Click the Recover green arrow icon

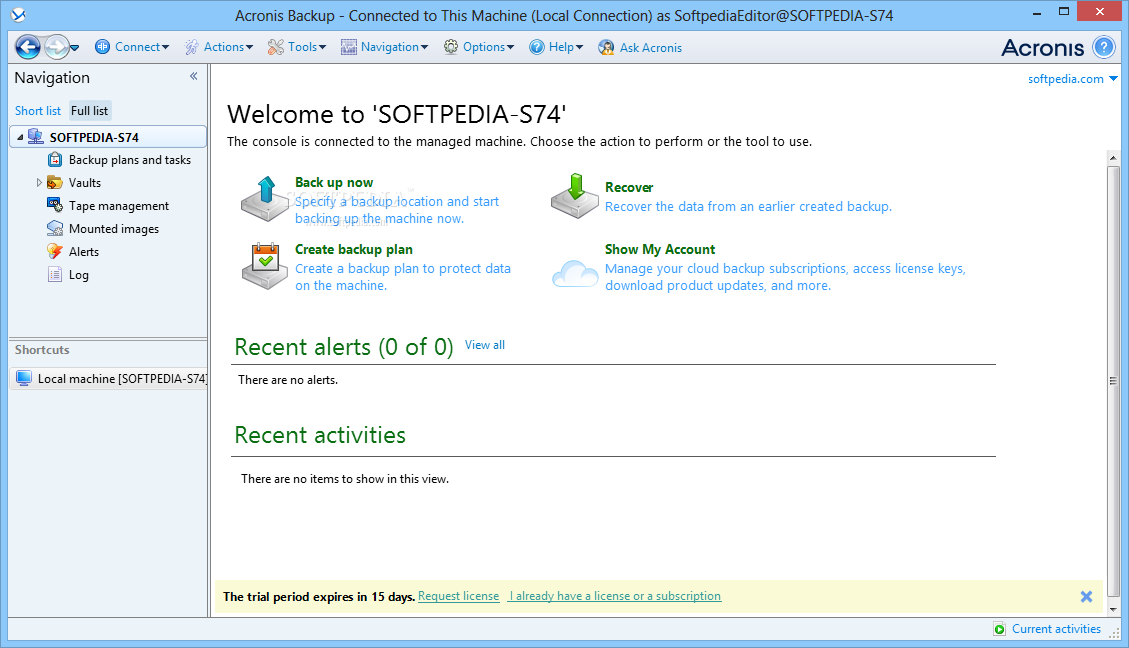click(x=575, y=196)
